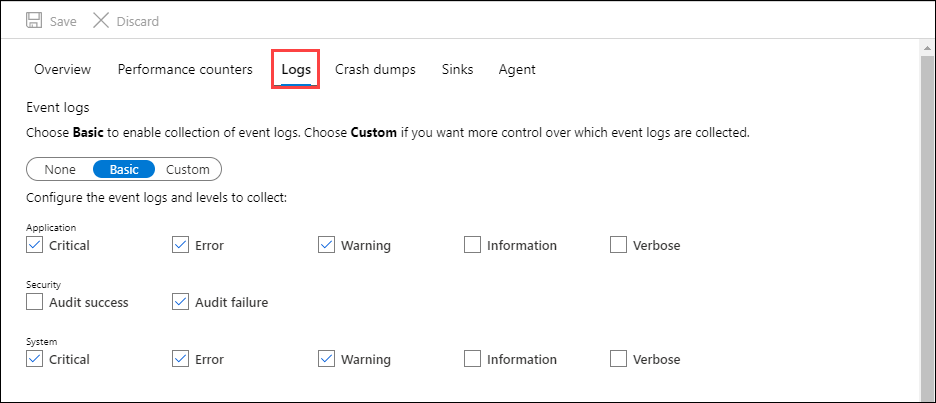The height and width of the screenshot is (403, 936).
Task: Switch event logs to Custom
Action: (x=188, y=169)
